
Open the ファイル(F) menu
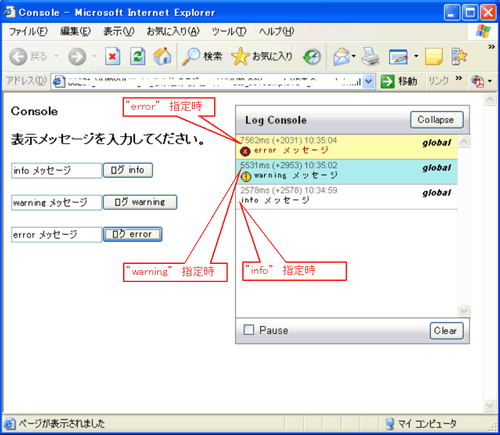[x=28, y=32]
